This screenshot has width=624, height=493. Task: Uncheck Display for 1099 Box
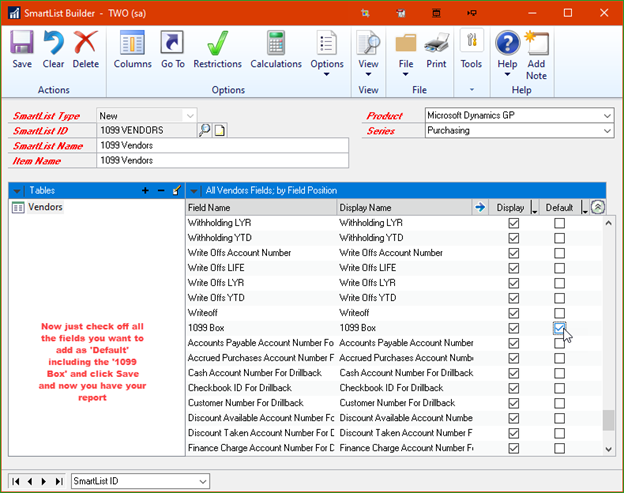point(513,328)
